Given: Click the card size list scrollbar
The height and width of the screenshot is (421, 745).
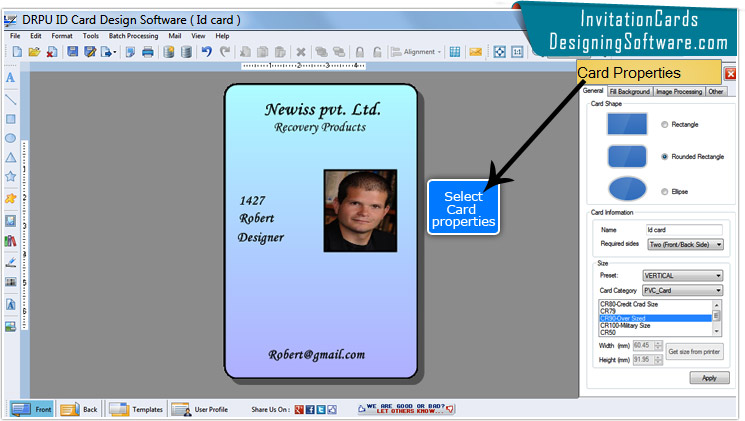Looking at the screenshot, I should tap(716, 318).
